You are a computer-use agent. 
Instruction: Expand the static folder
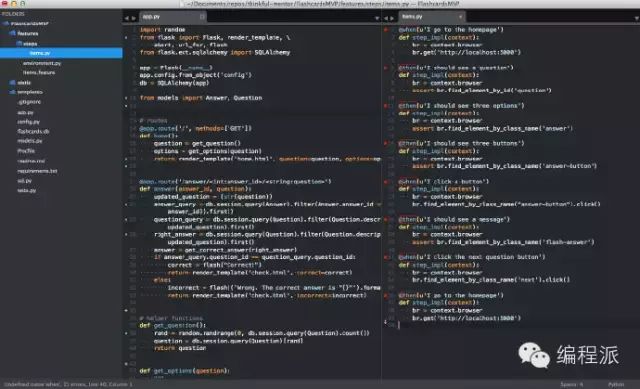tap(12, 82)
